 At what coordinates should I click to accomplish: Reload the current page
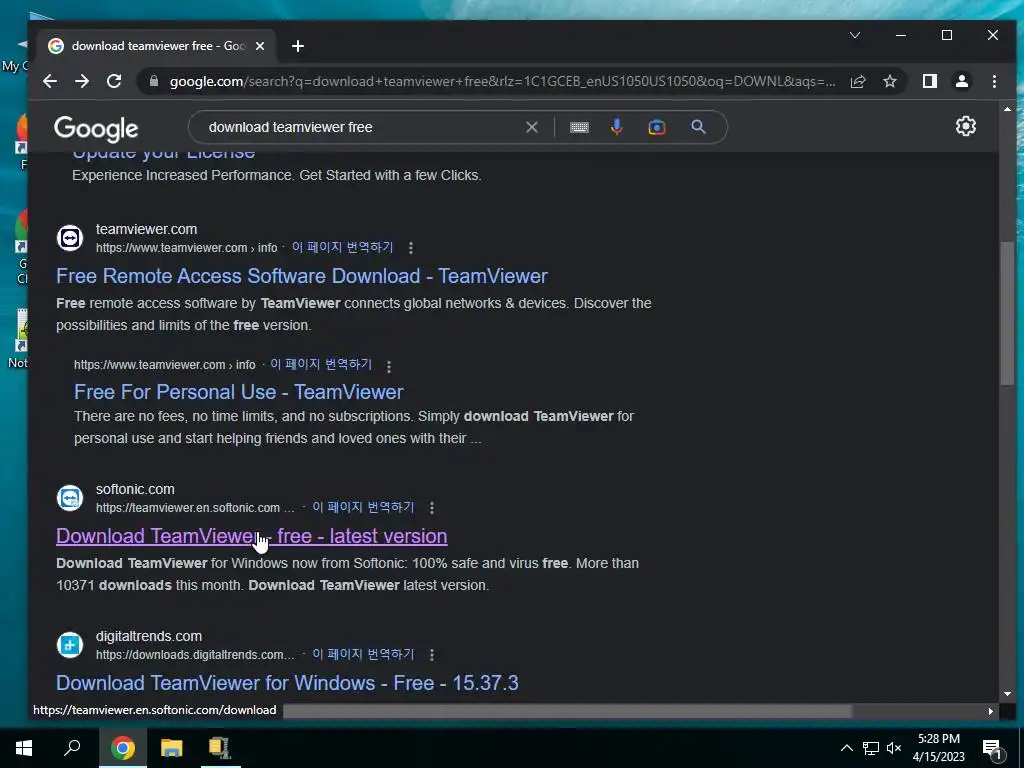[114, 81]
